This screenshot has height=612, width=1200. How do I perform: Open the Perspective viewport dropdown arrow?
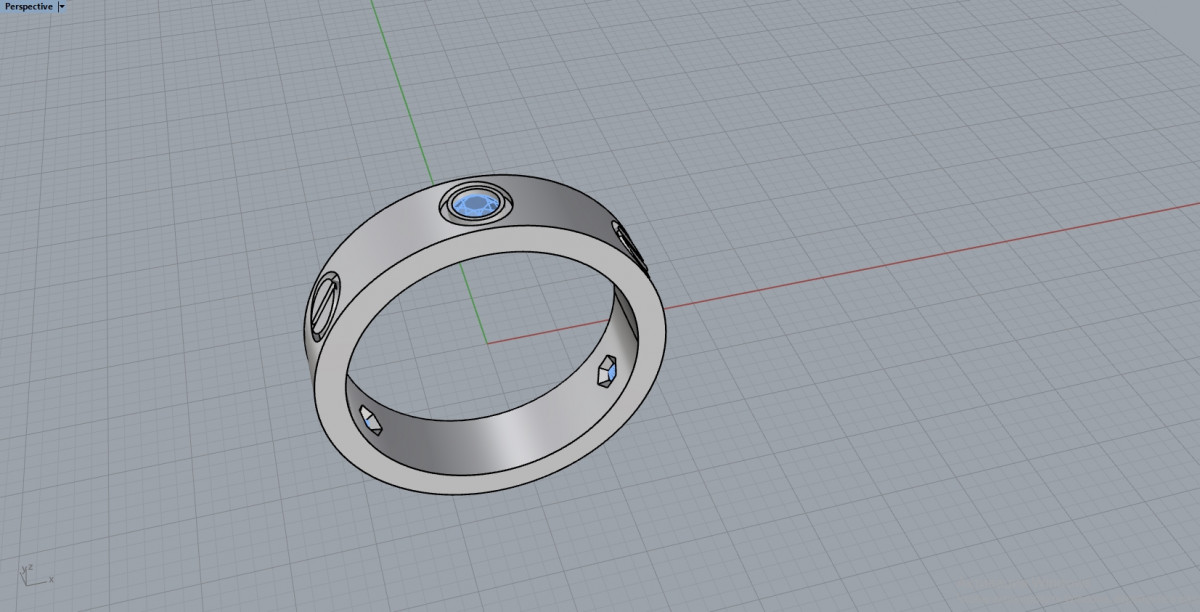[62, 6]
